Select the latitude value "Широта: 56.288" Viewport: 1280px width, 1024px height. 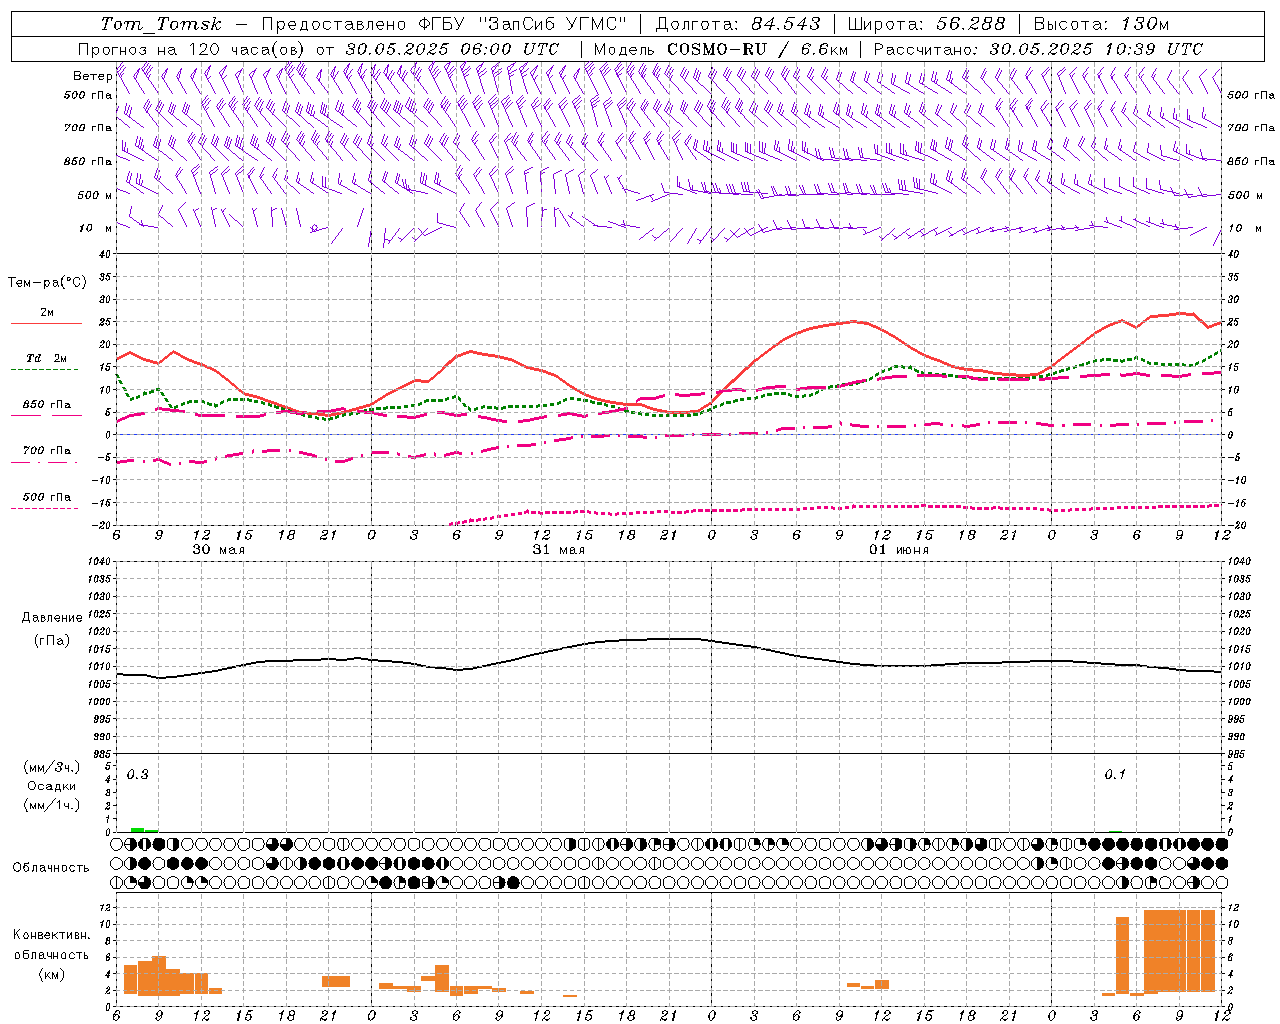click(x=926, y=24)
